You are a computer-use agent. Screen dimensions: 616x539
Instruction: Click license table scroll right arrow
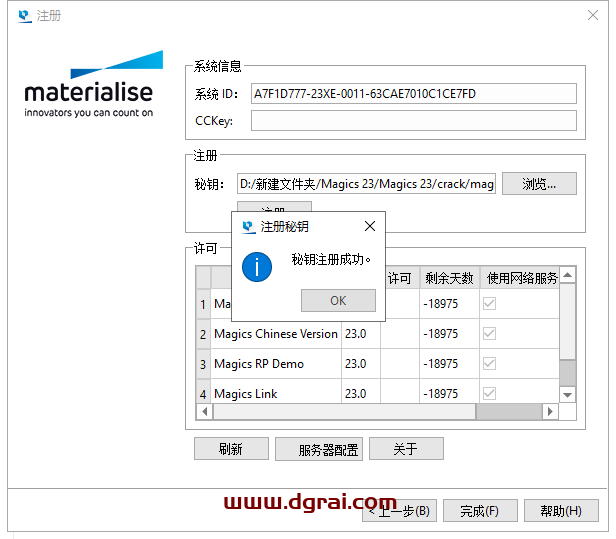[550, 411]
